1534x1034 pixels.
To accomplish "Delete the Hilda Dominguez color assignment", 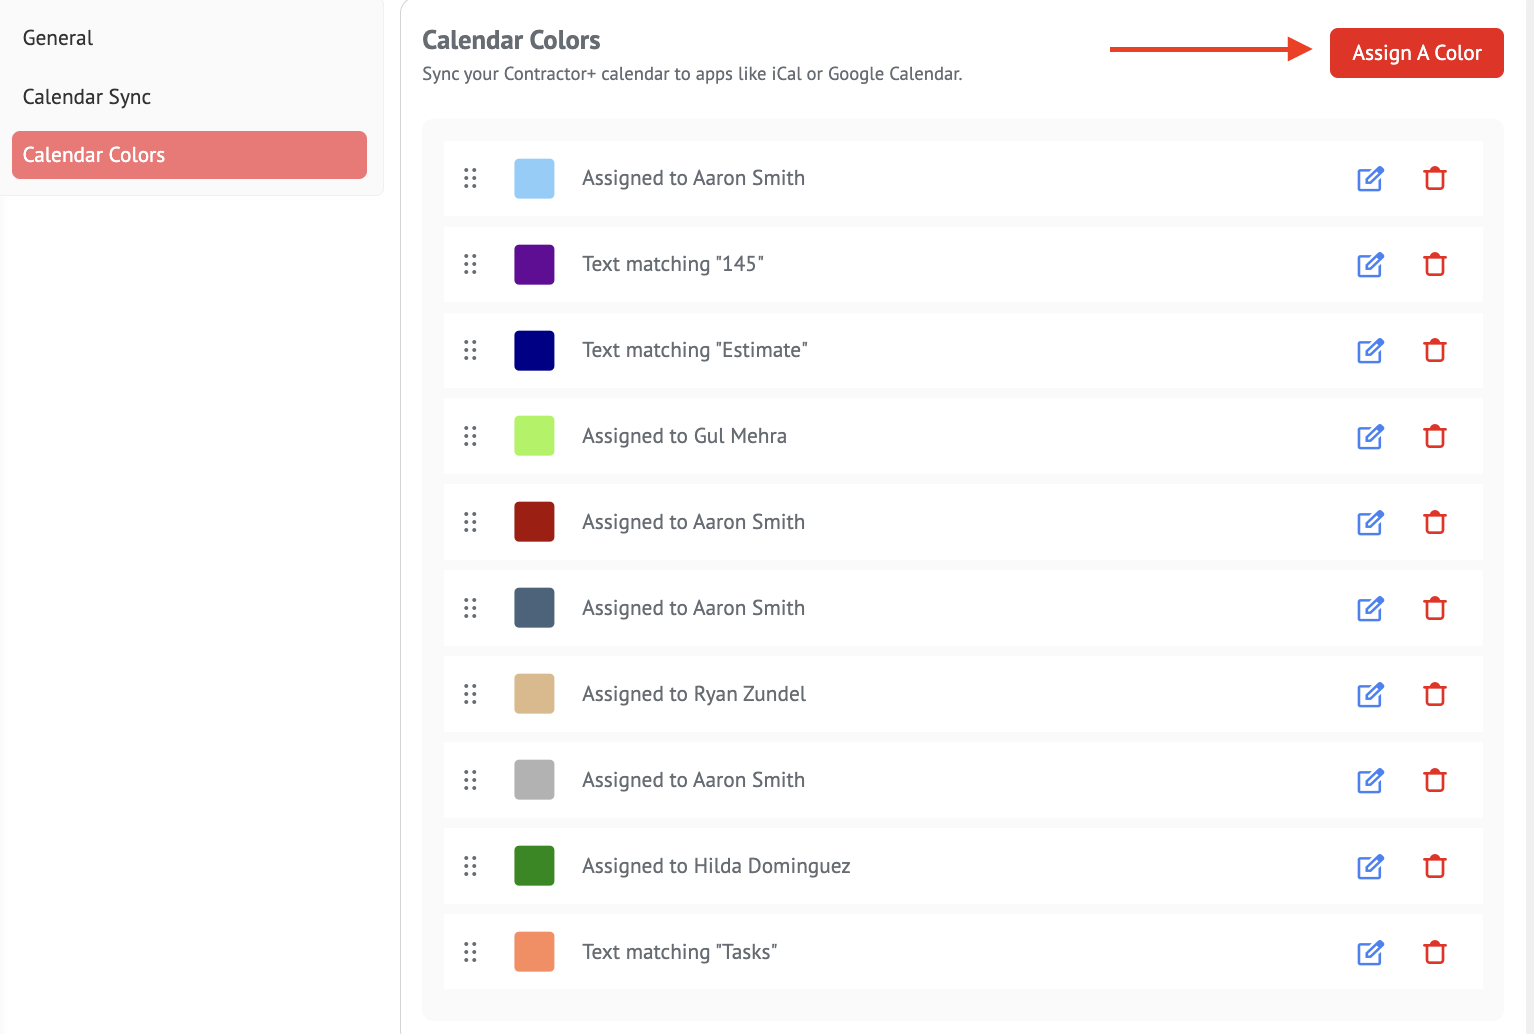I will click(1435, 867).
